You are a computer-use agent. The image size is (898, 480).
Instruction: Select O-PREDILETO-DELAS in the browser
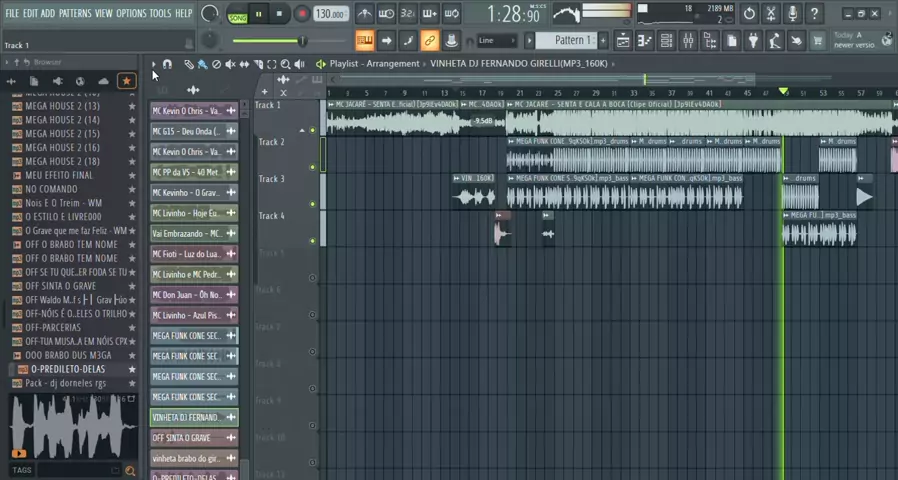click(x=67, y=369)
